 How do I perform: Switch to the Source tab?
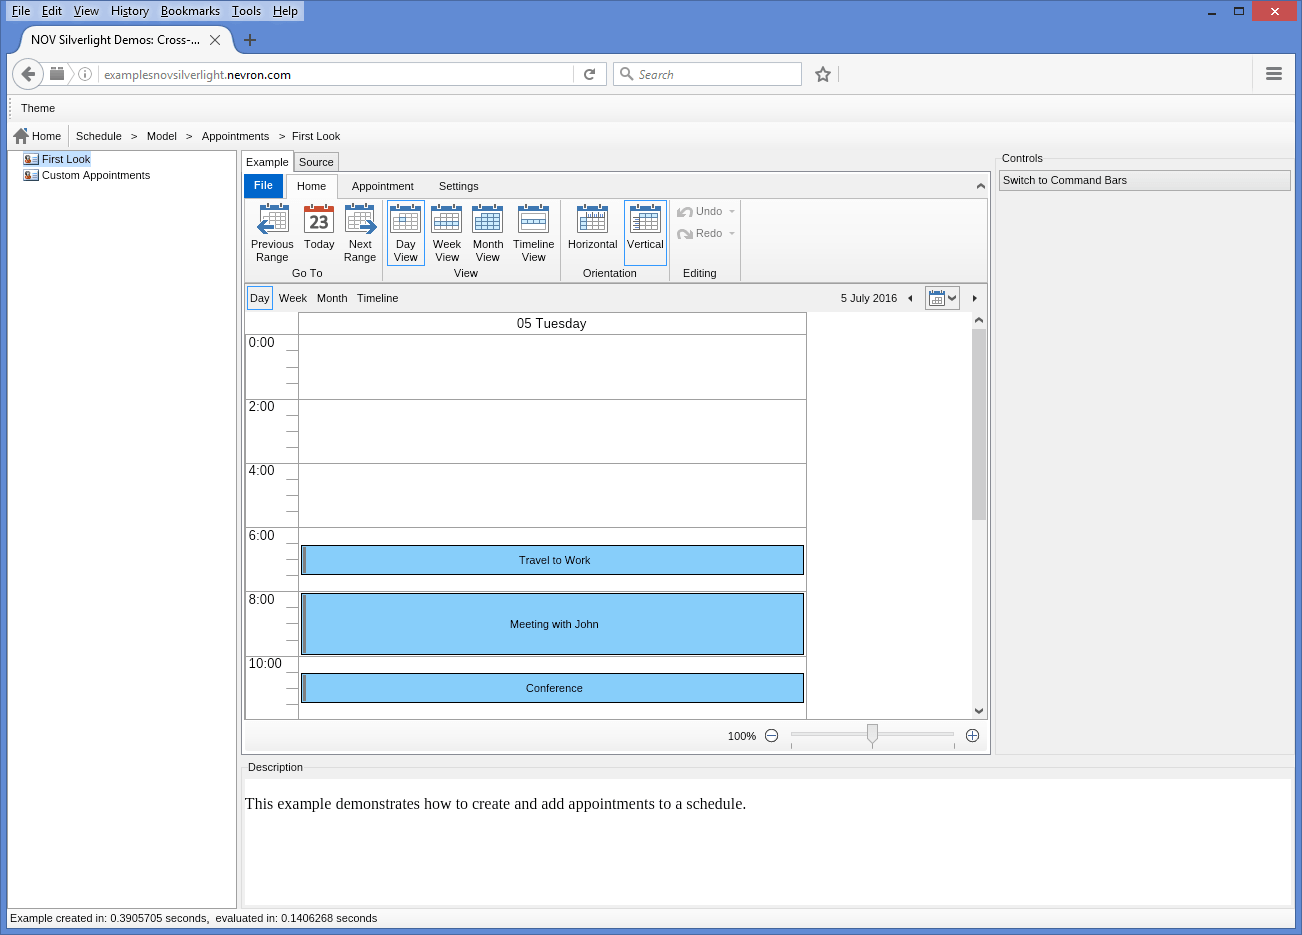pos(316,162)
